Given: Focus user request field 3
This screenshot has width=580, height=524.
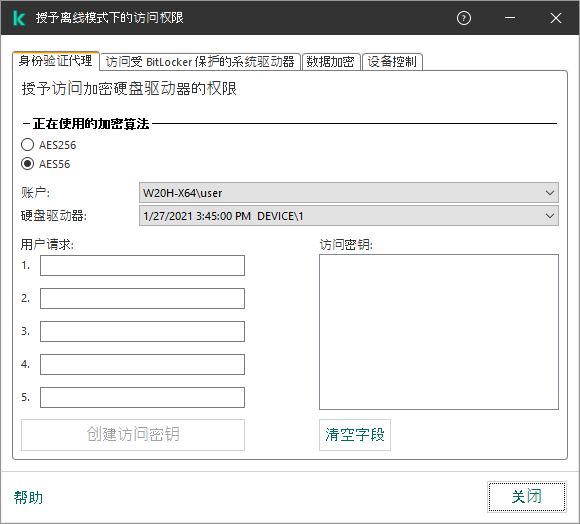Looking at the screenshot, I should [142, 331].
